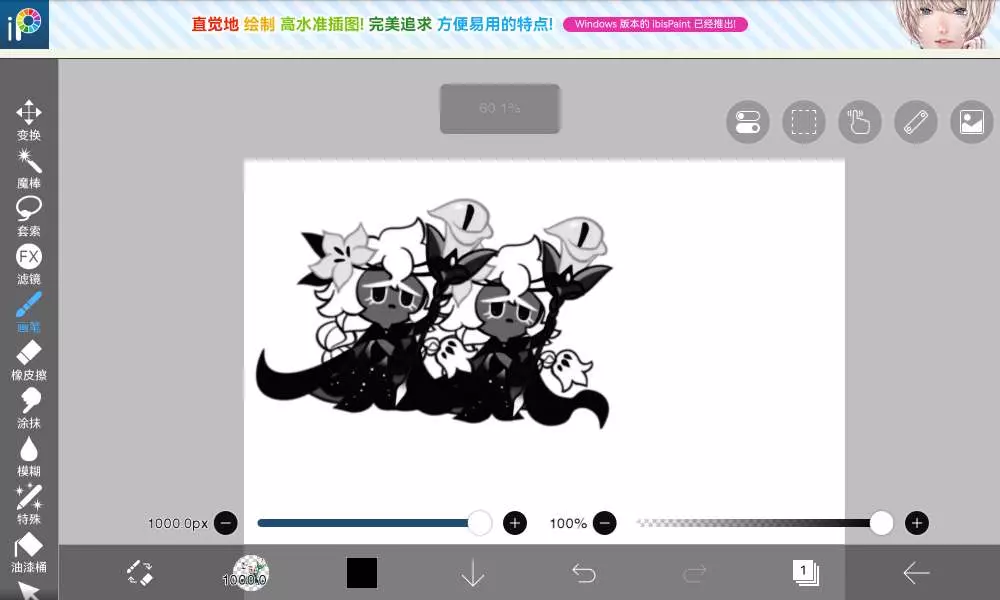This screenshot has height=600, width=1000.
Task: Select the Lasso (套索) tool
Action: click(29, 215)
